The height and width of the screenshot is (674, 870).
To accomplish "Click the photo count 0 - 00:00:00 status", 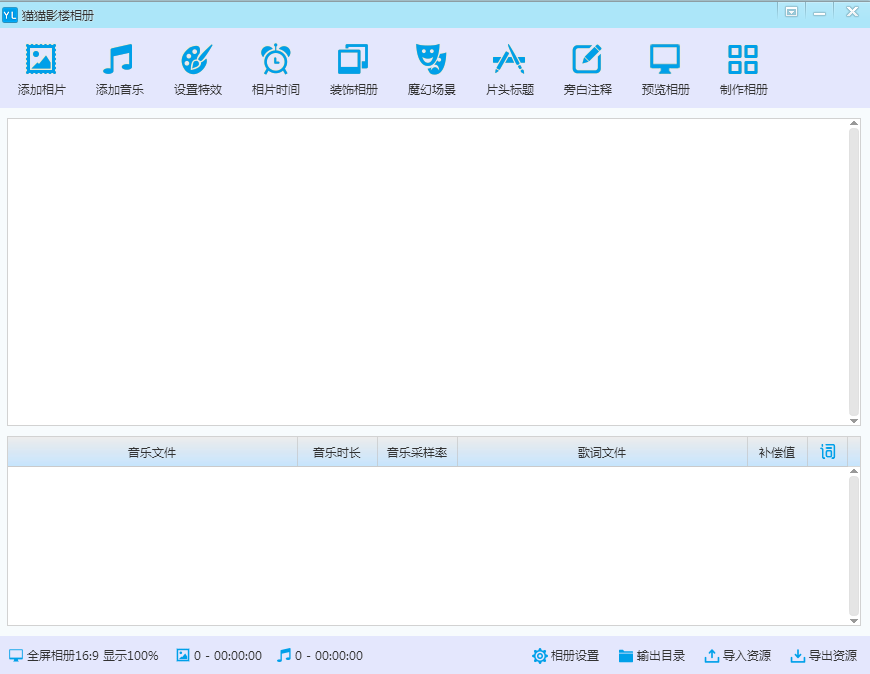I will pyautogui.click(x=219, y=656).
